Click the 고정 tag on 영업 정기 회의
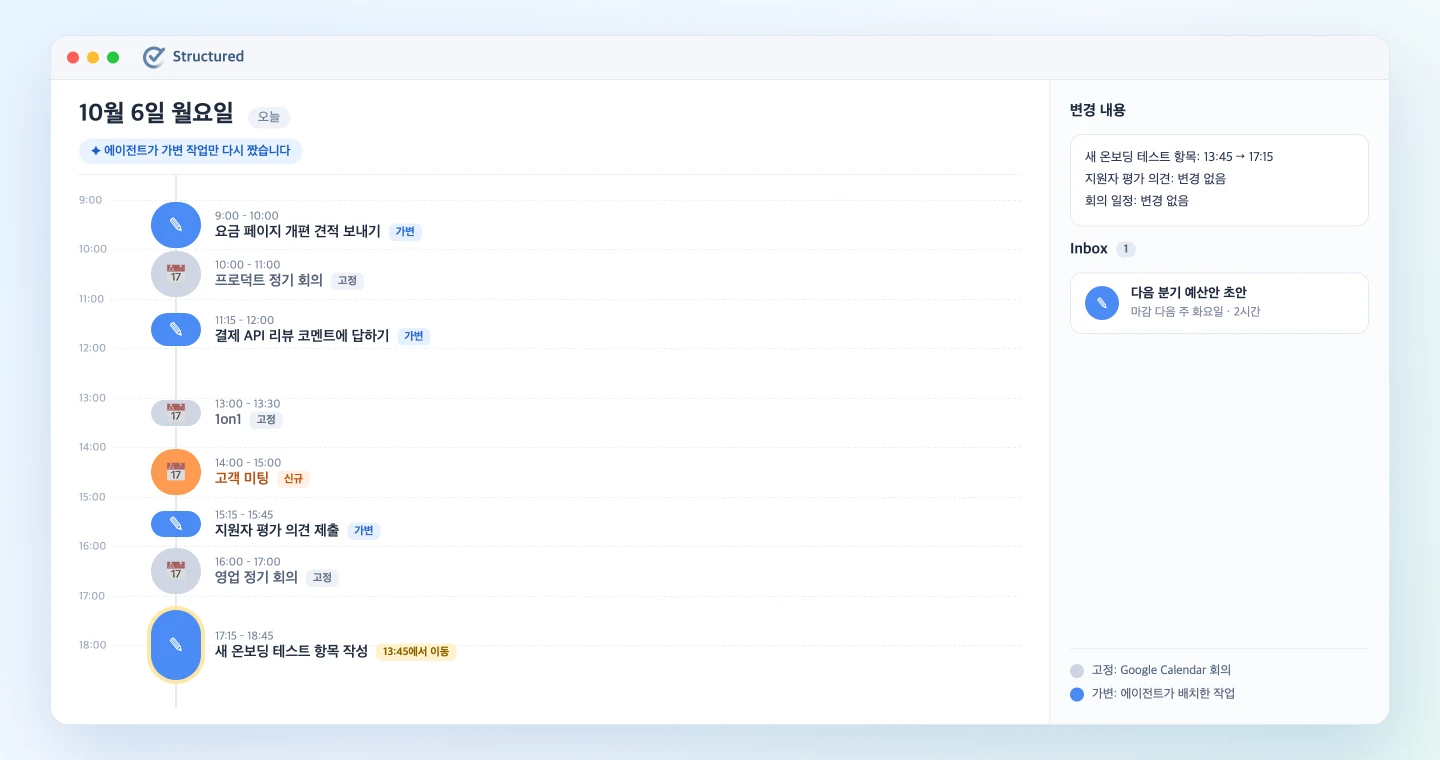The width and height of the screenshot is (1440, 760). click(322, 578)
